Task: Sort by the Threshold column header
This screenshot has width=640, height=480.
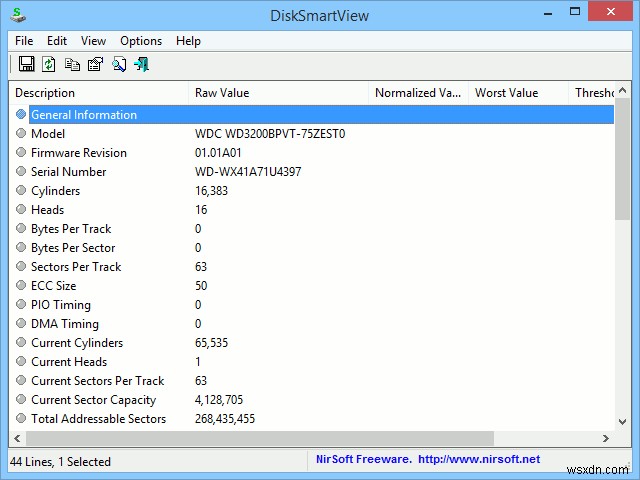Action: (591, 93)
